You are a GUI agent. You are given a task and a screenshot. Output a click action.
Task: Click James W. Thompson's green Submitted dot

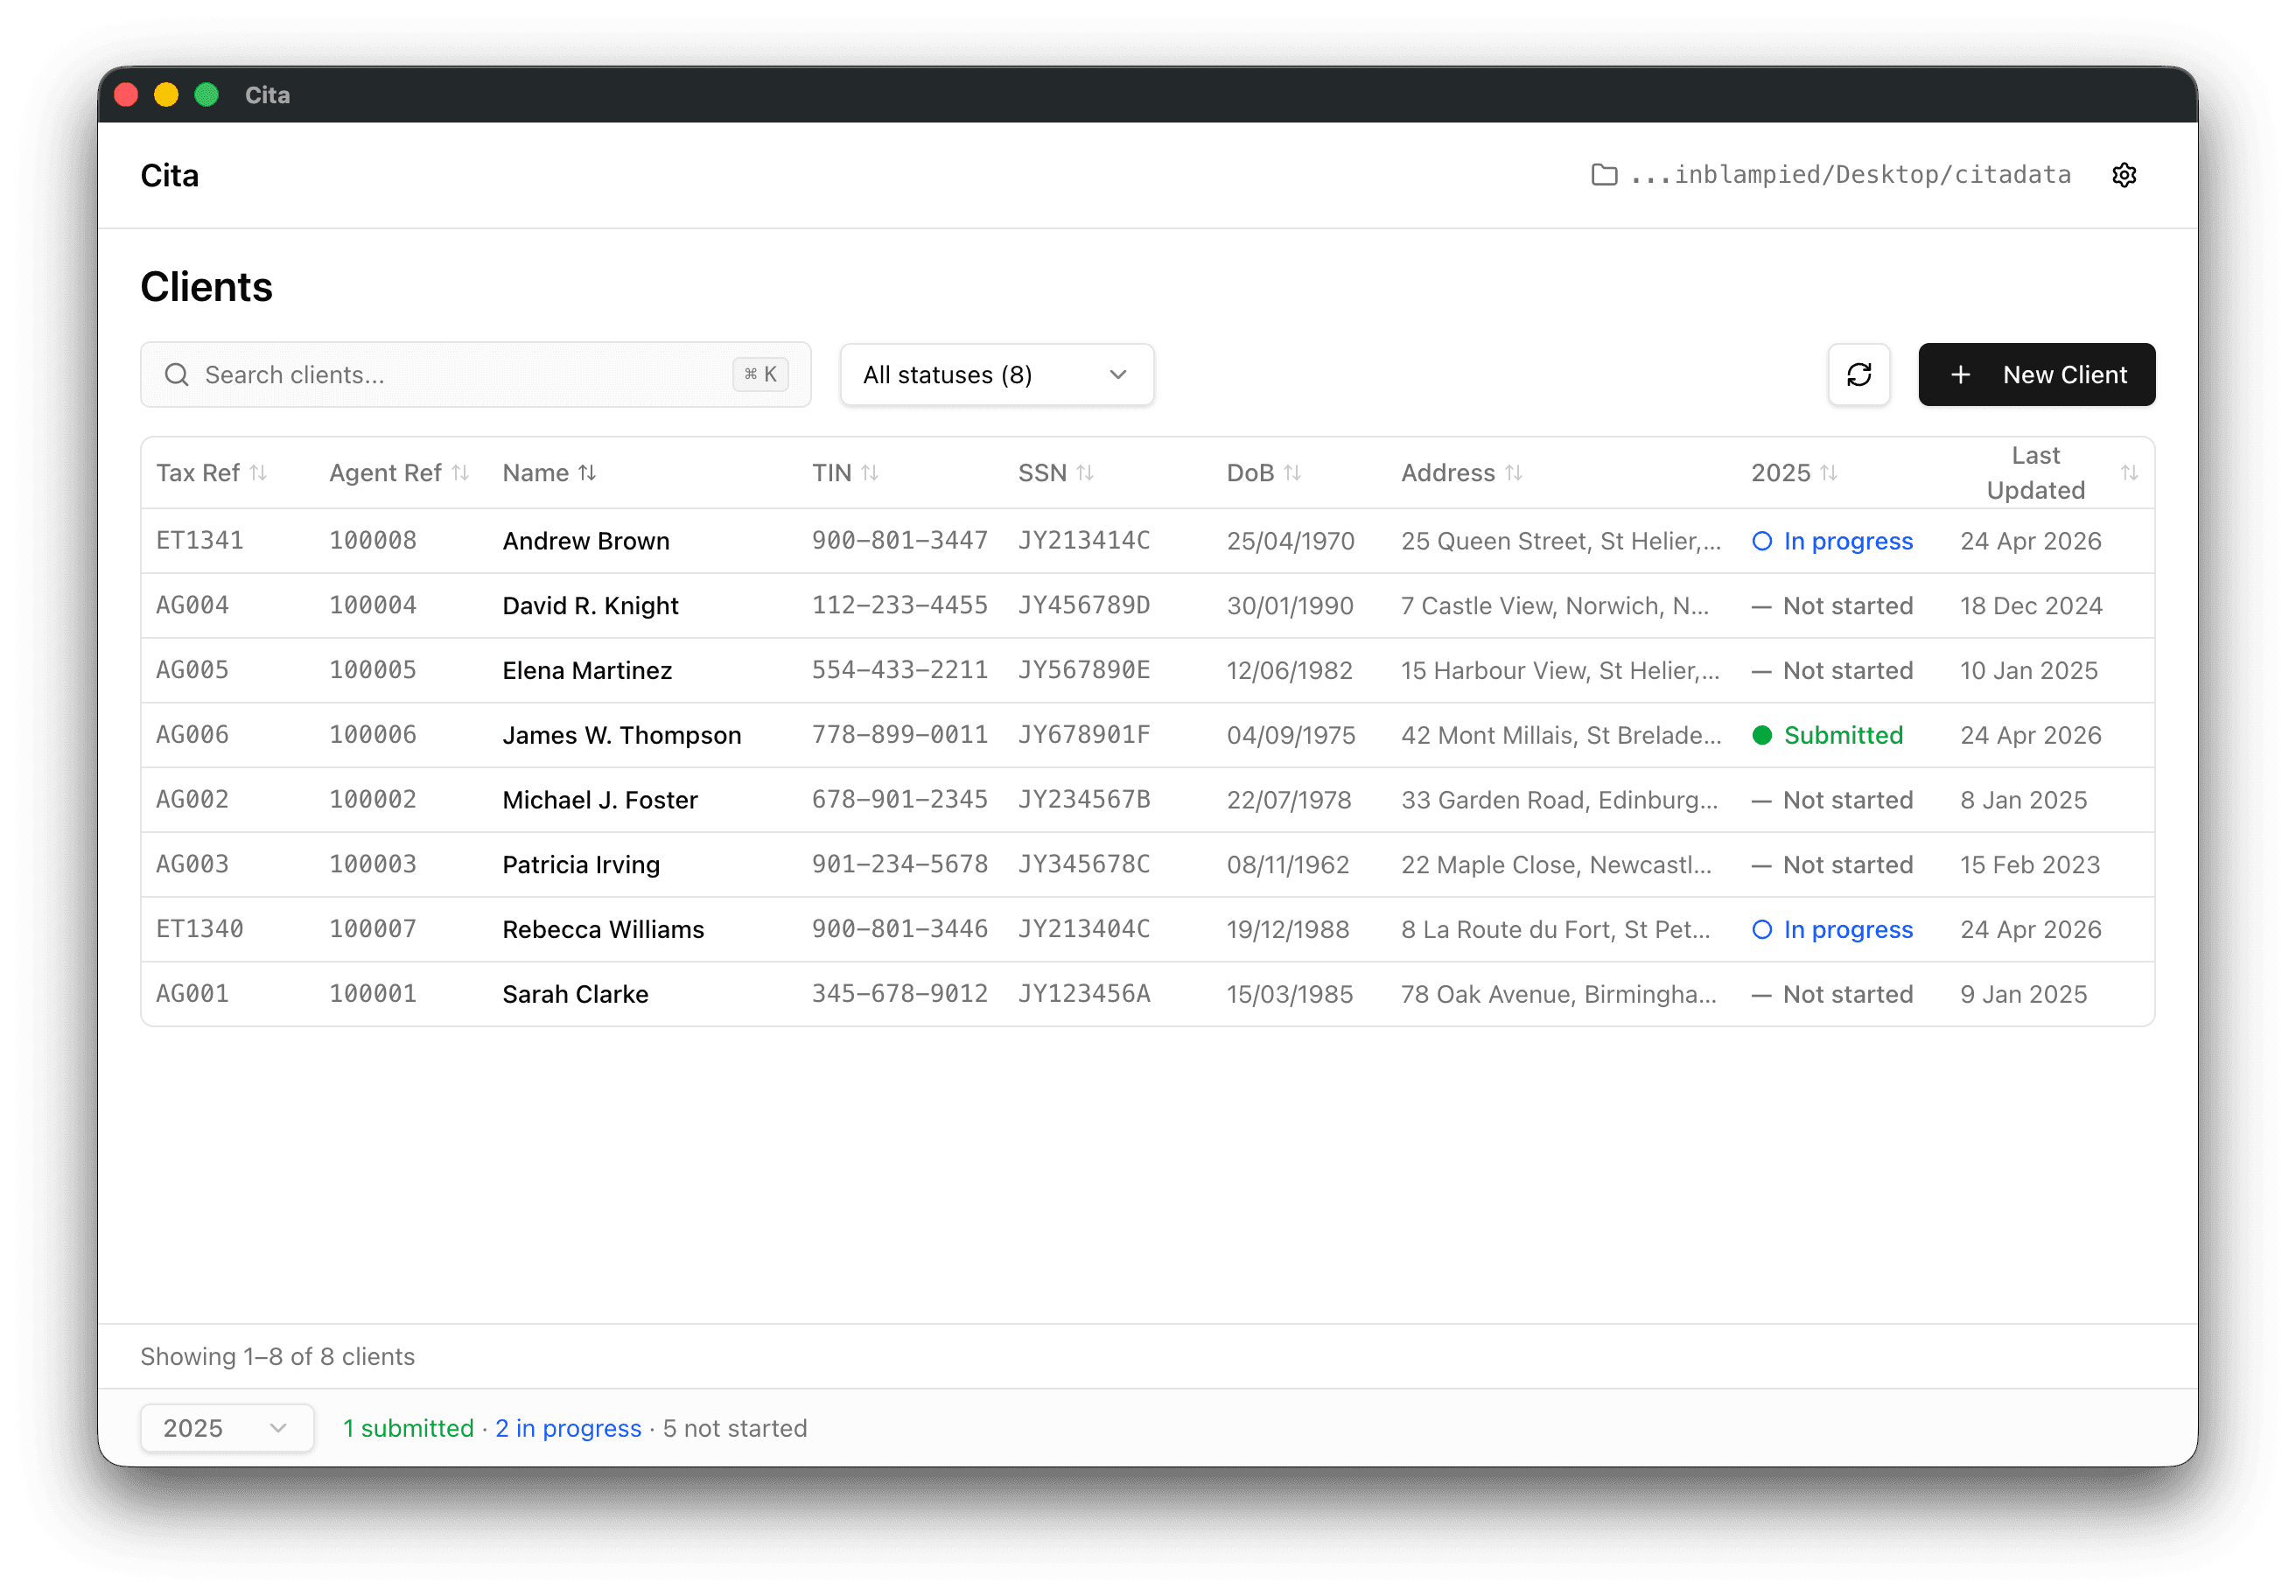(1762, 736)
